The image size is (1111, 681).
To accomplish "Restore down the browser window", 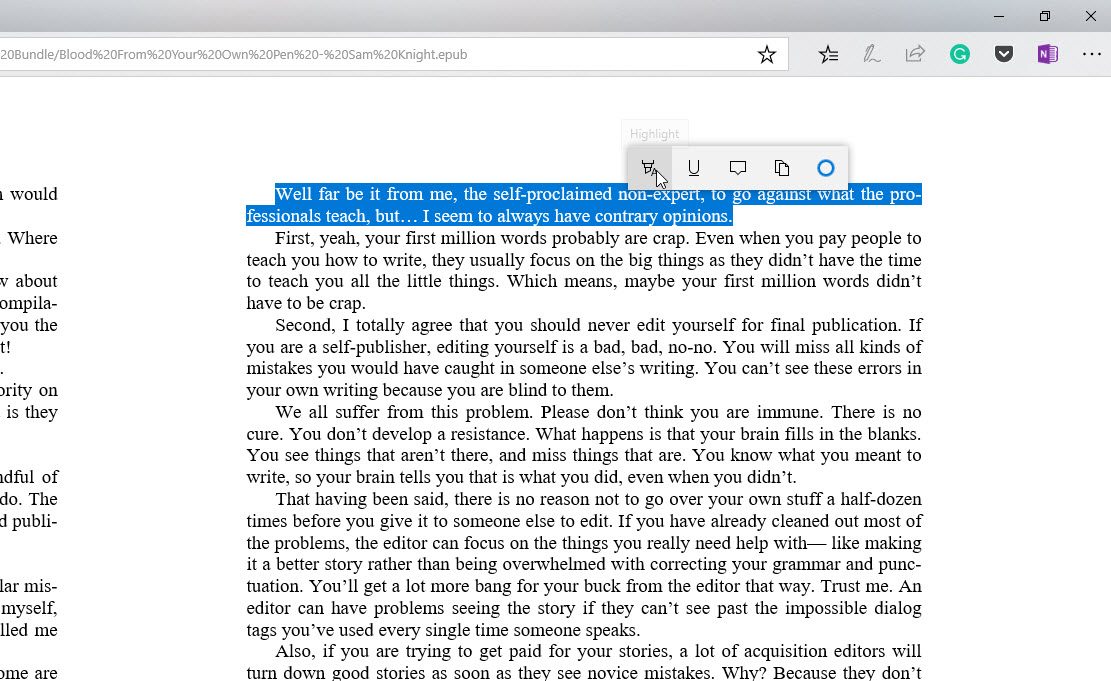I will coord(1045,16).
